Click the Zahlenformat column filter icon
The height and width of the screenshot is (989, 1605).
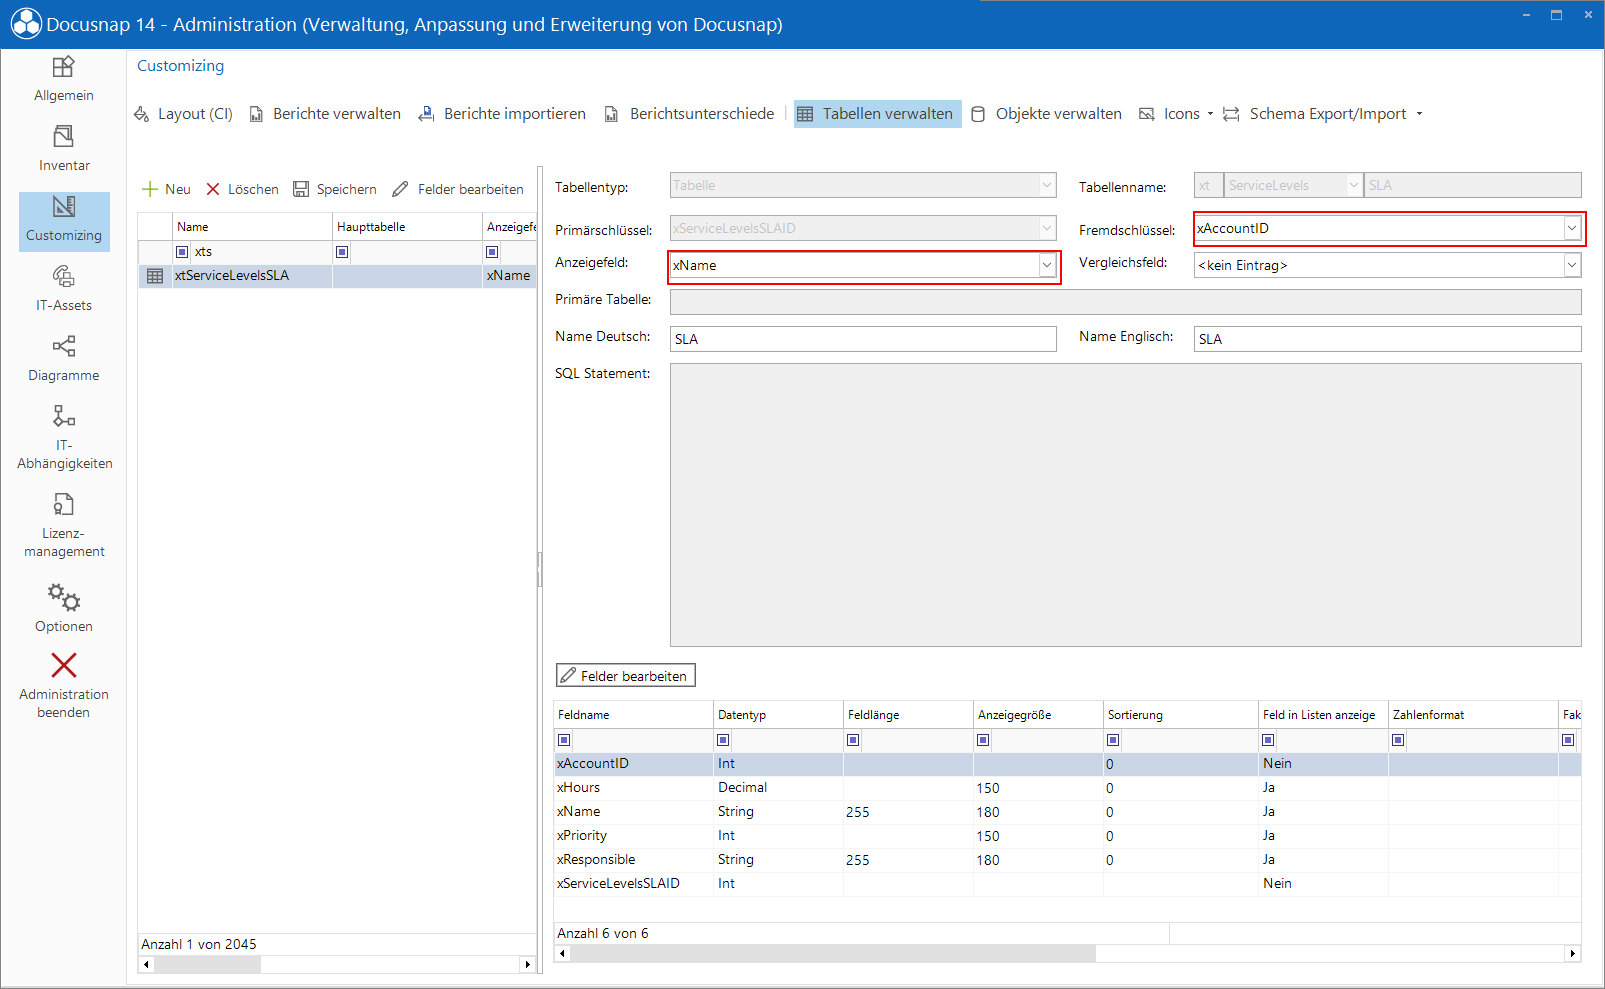1398,740
